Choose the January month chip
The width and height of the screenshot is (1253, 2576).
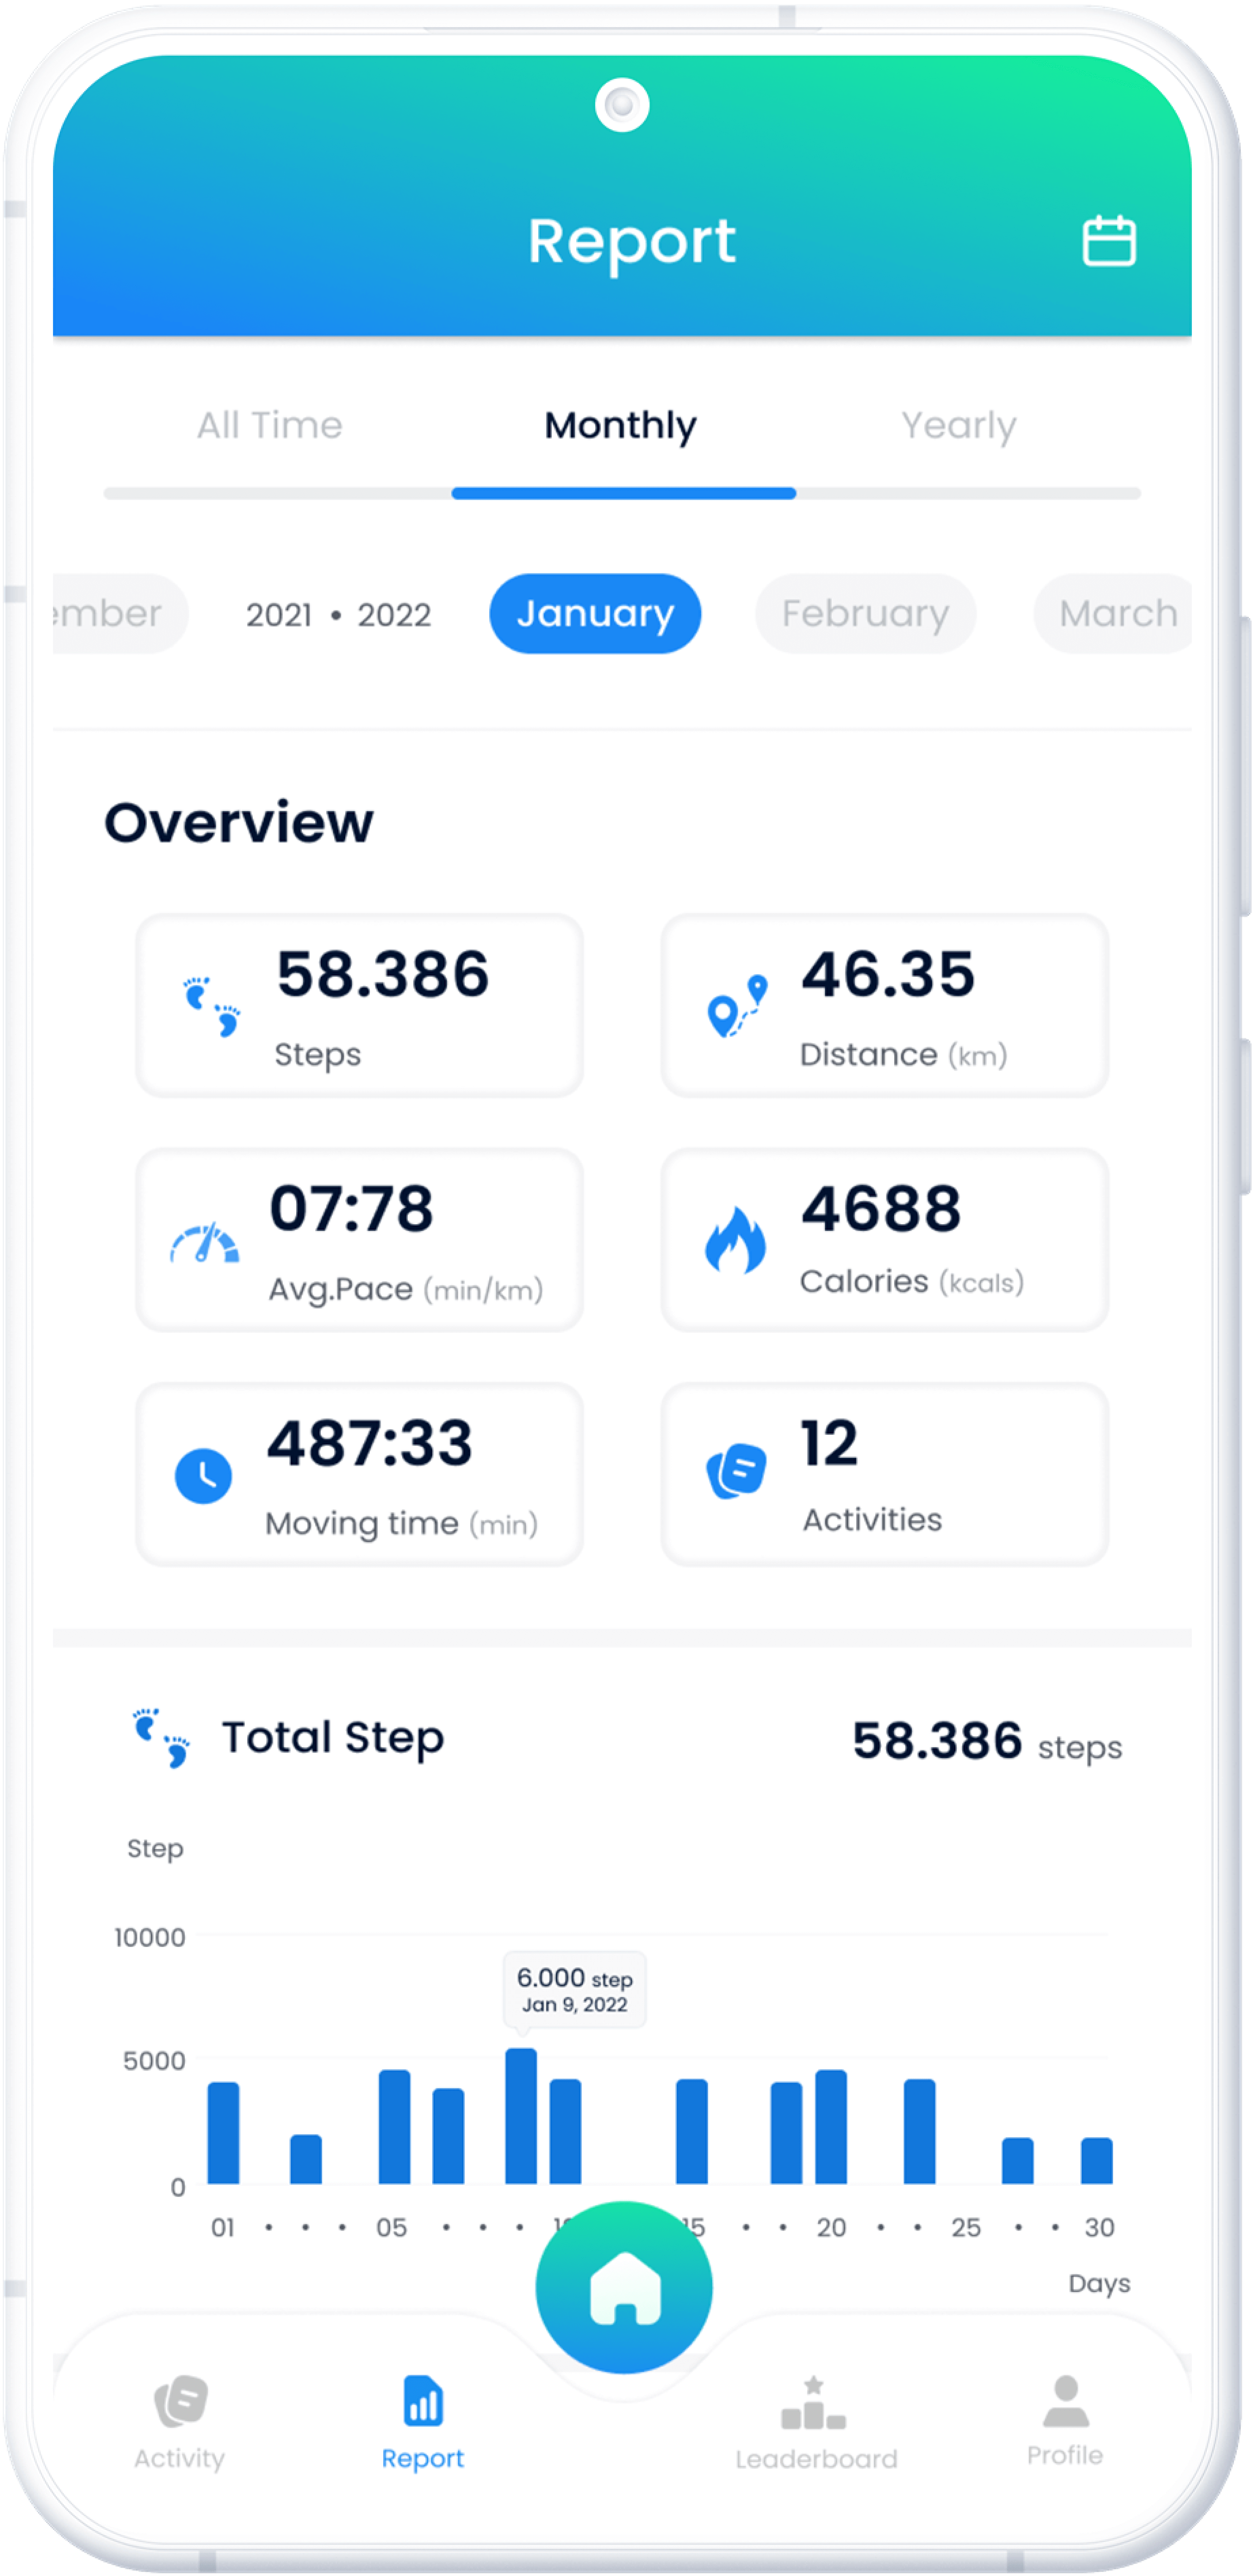pyautogui.click(x=595, y=613)
